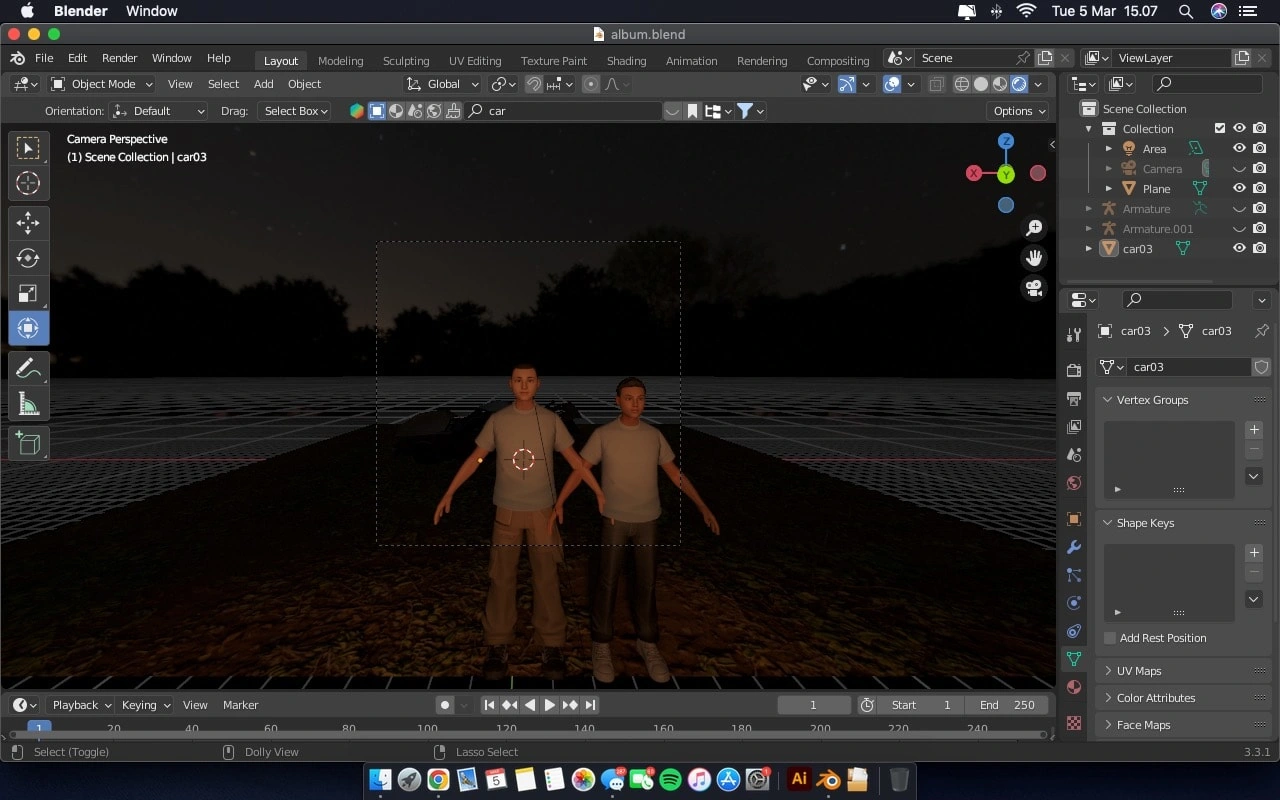Toggle visibility of car03 object
The image size is (1280, 800).
click(1239, 248)
